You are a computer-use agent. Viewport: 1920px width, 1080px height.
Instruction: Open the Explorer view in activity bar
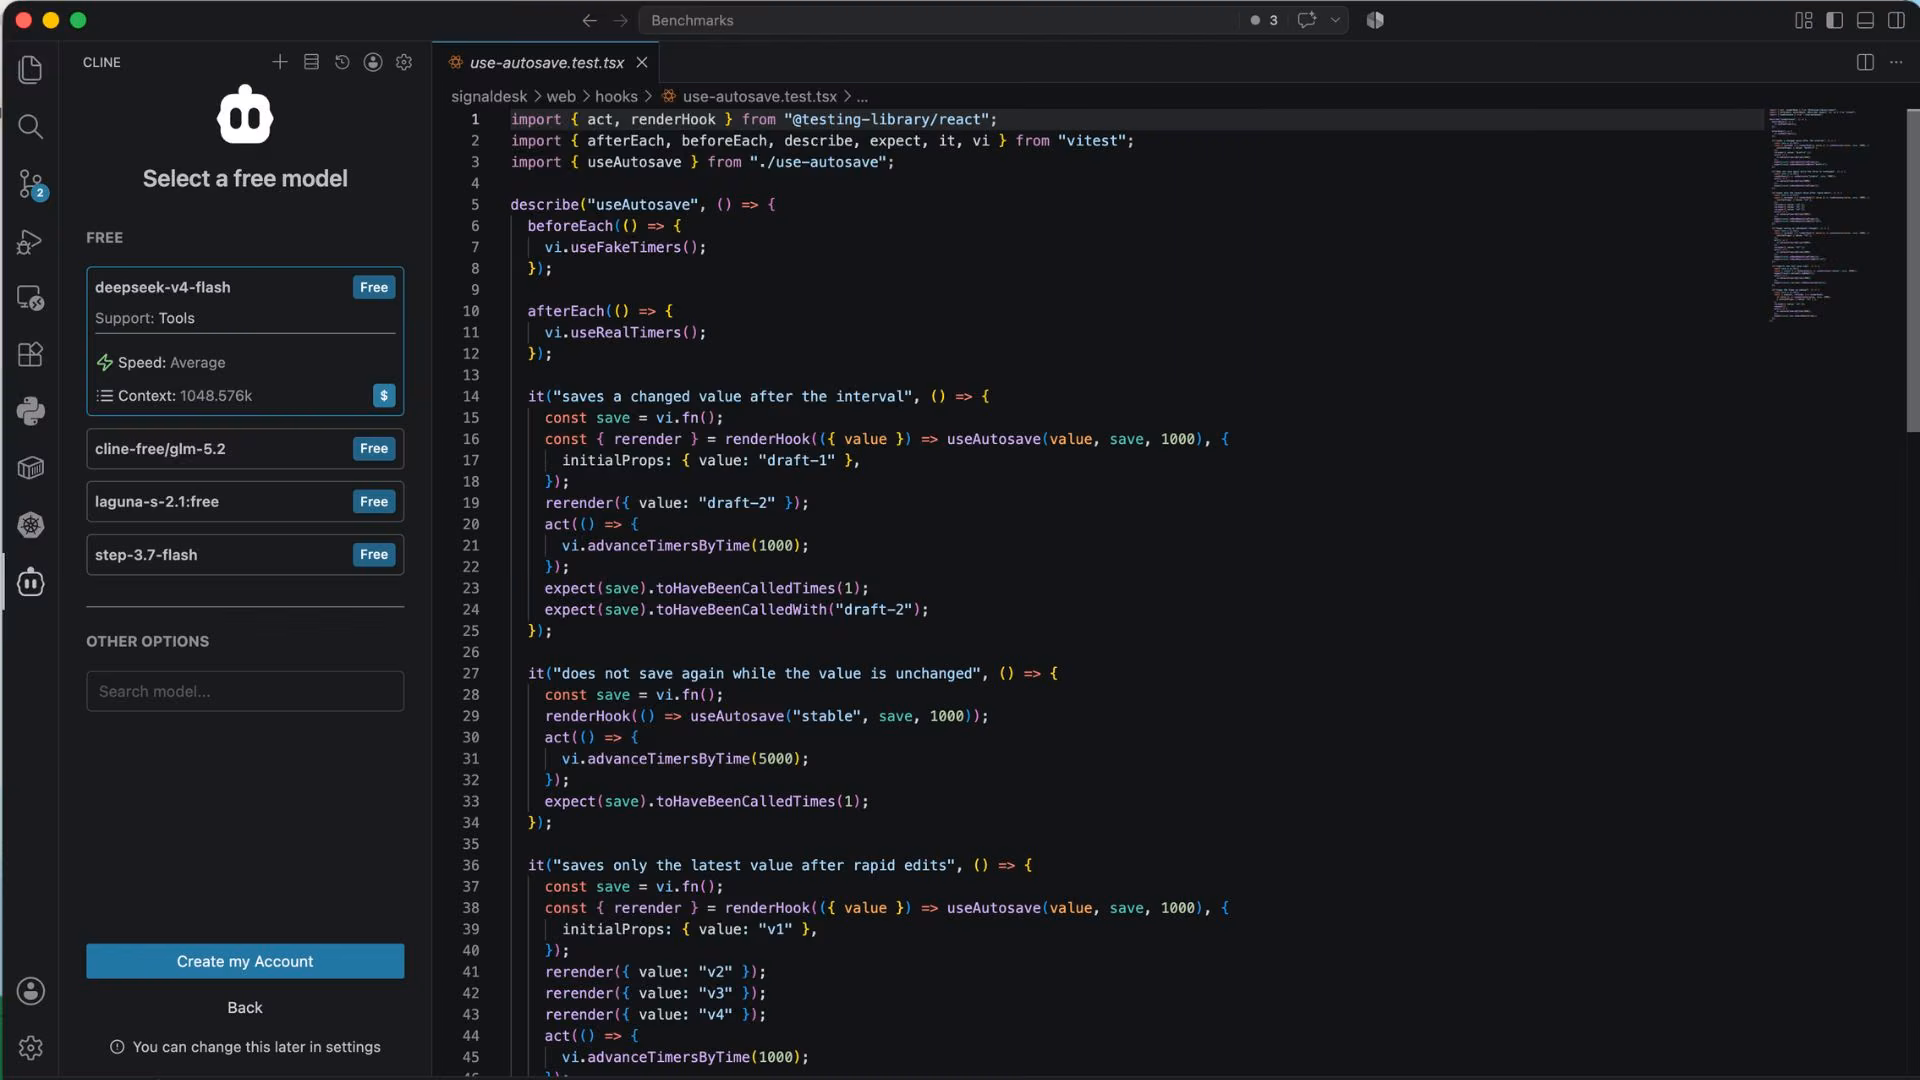point(30,69)
